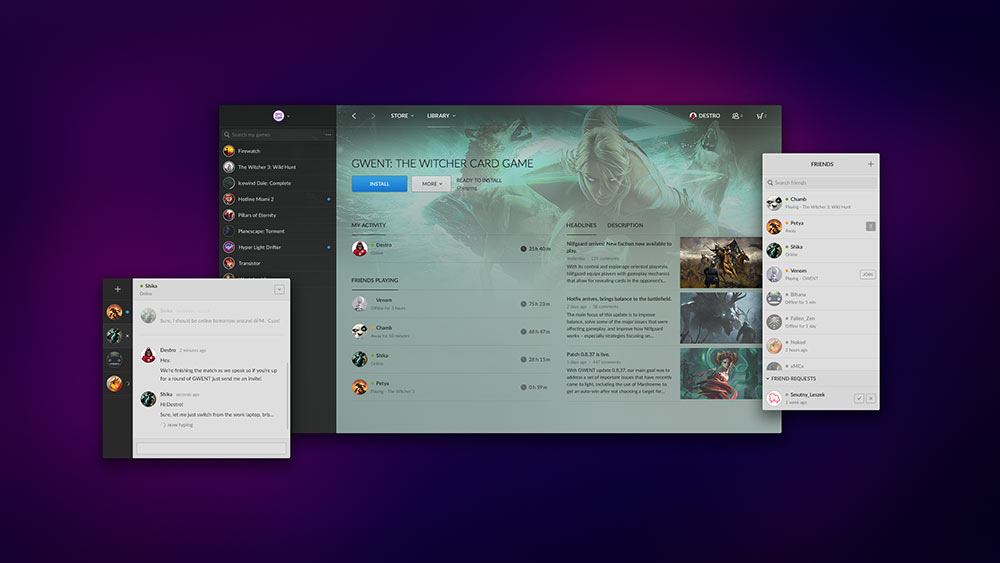
Task: Open Petya unread message badge
Action: pyautogui.click(x=871, y=226)
